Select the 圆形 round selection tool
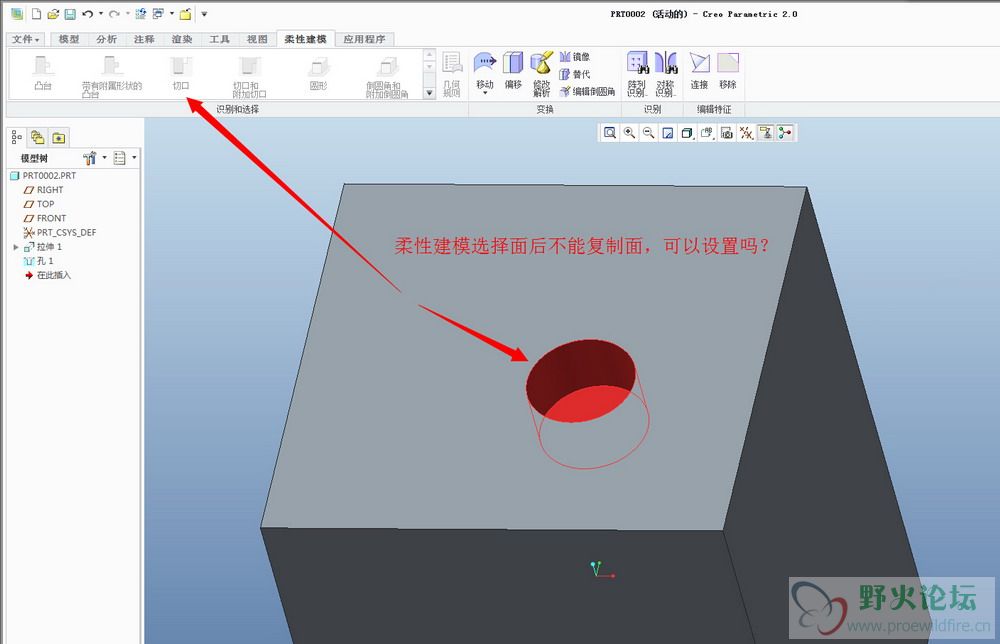1000x644 pixels. click(318, 73)
